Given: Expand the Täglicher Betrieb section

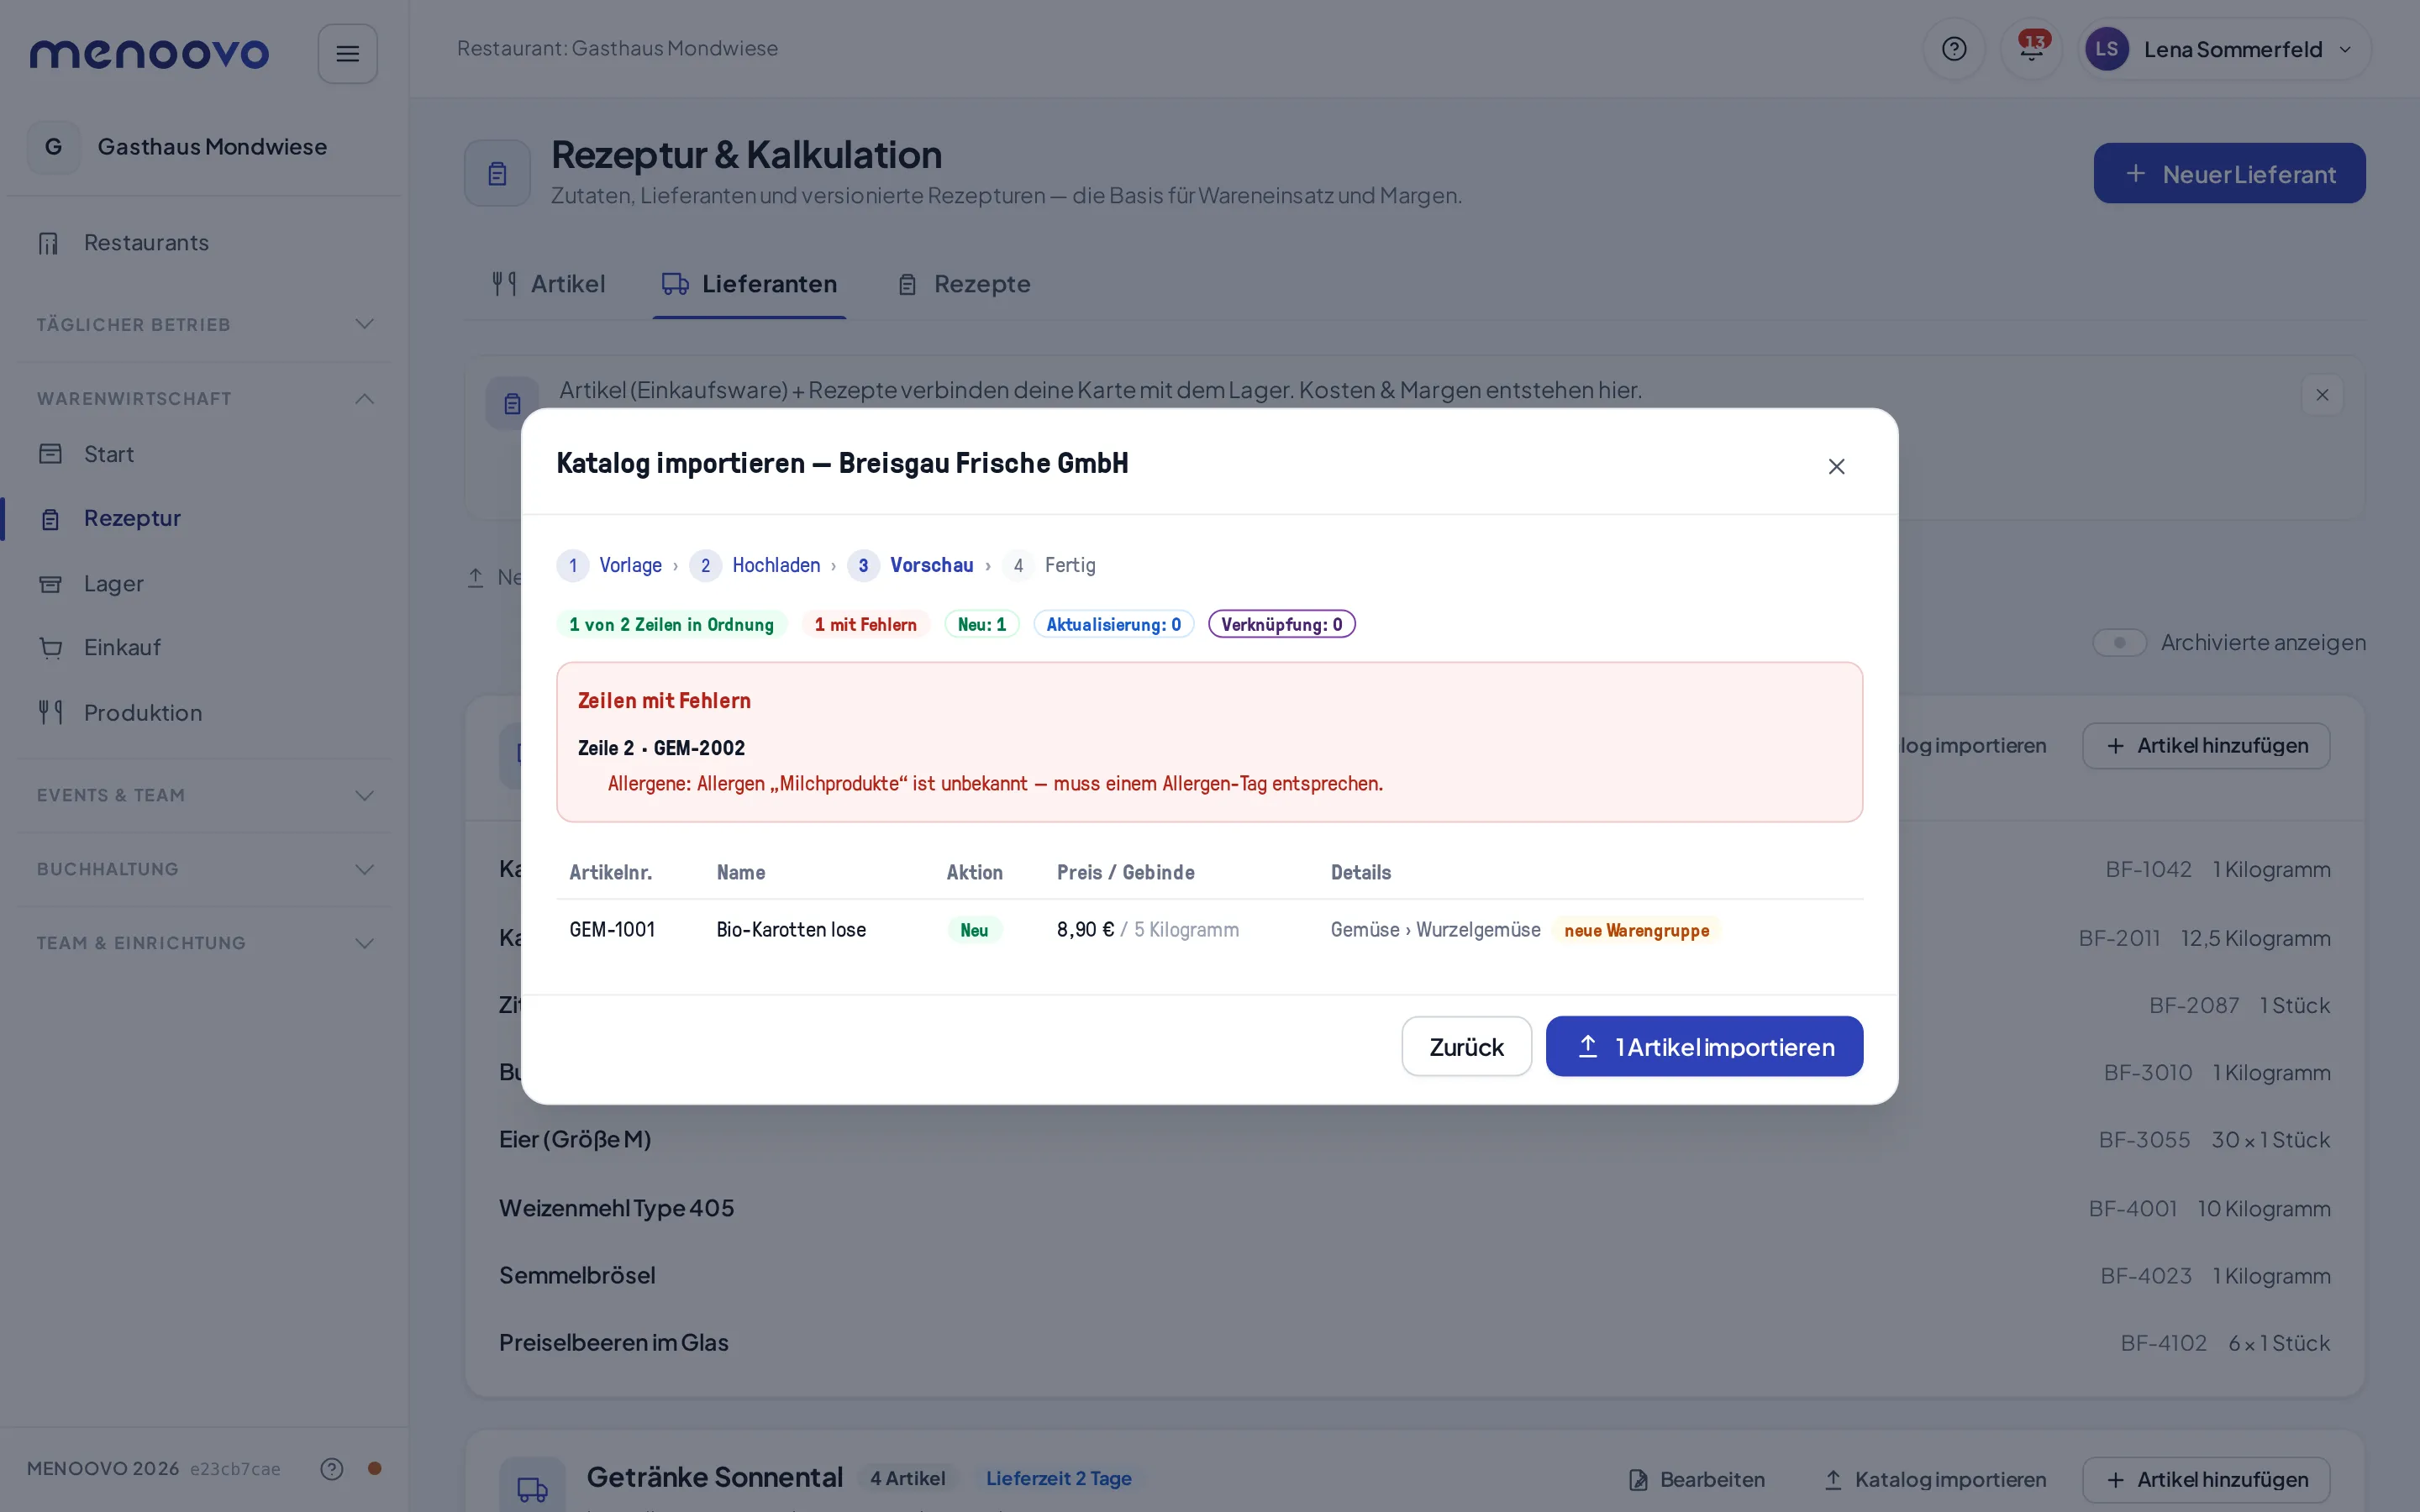Looking at the screenshot, I should pos(205,324).
